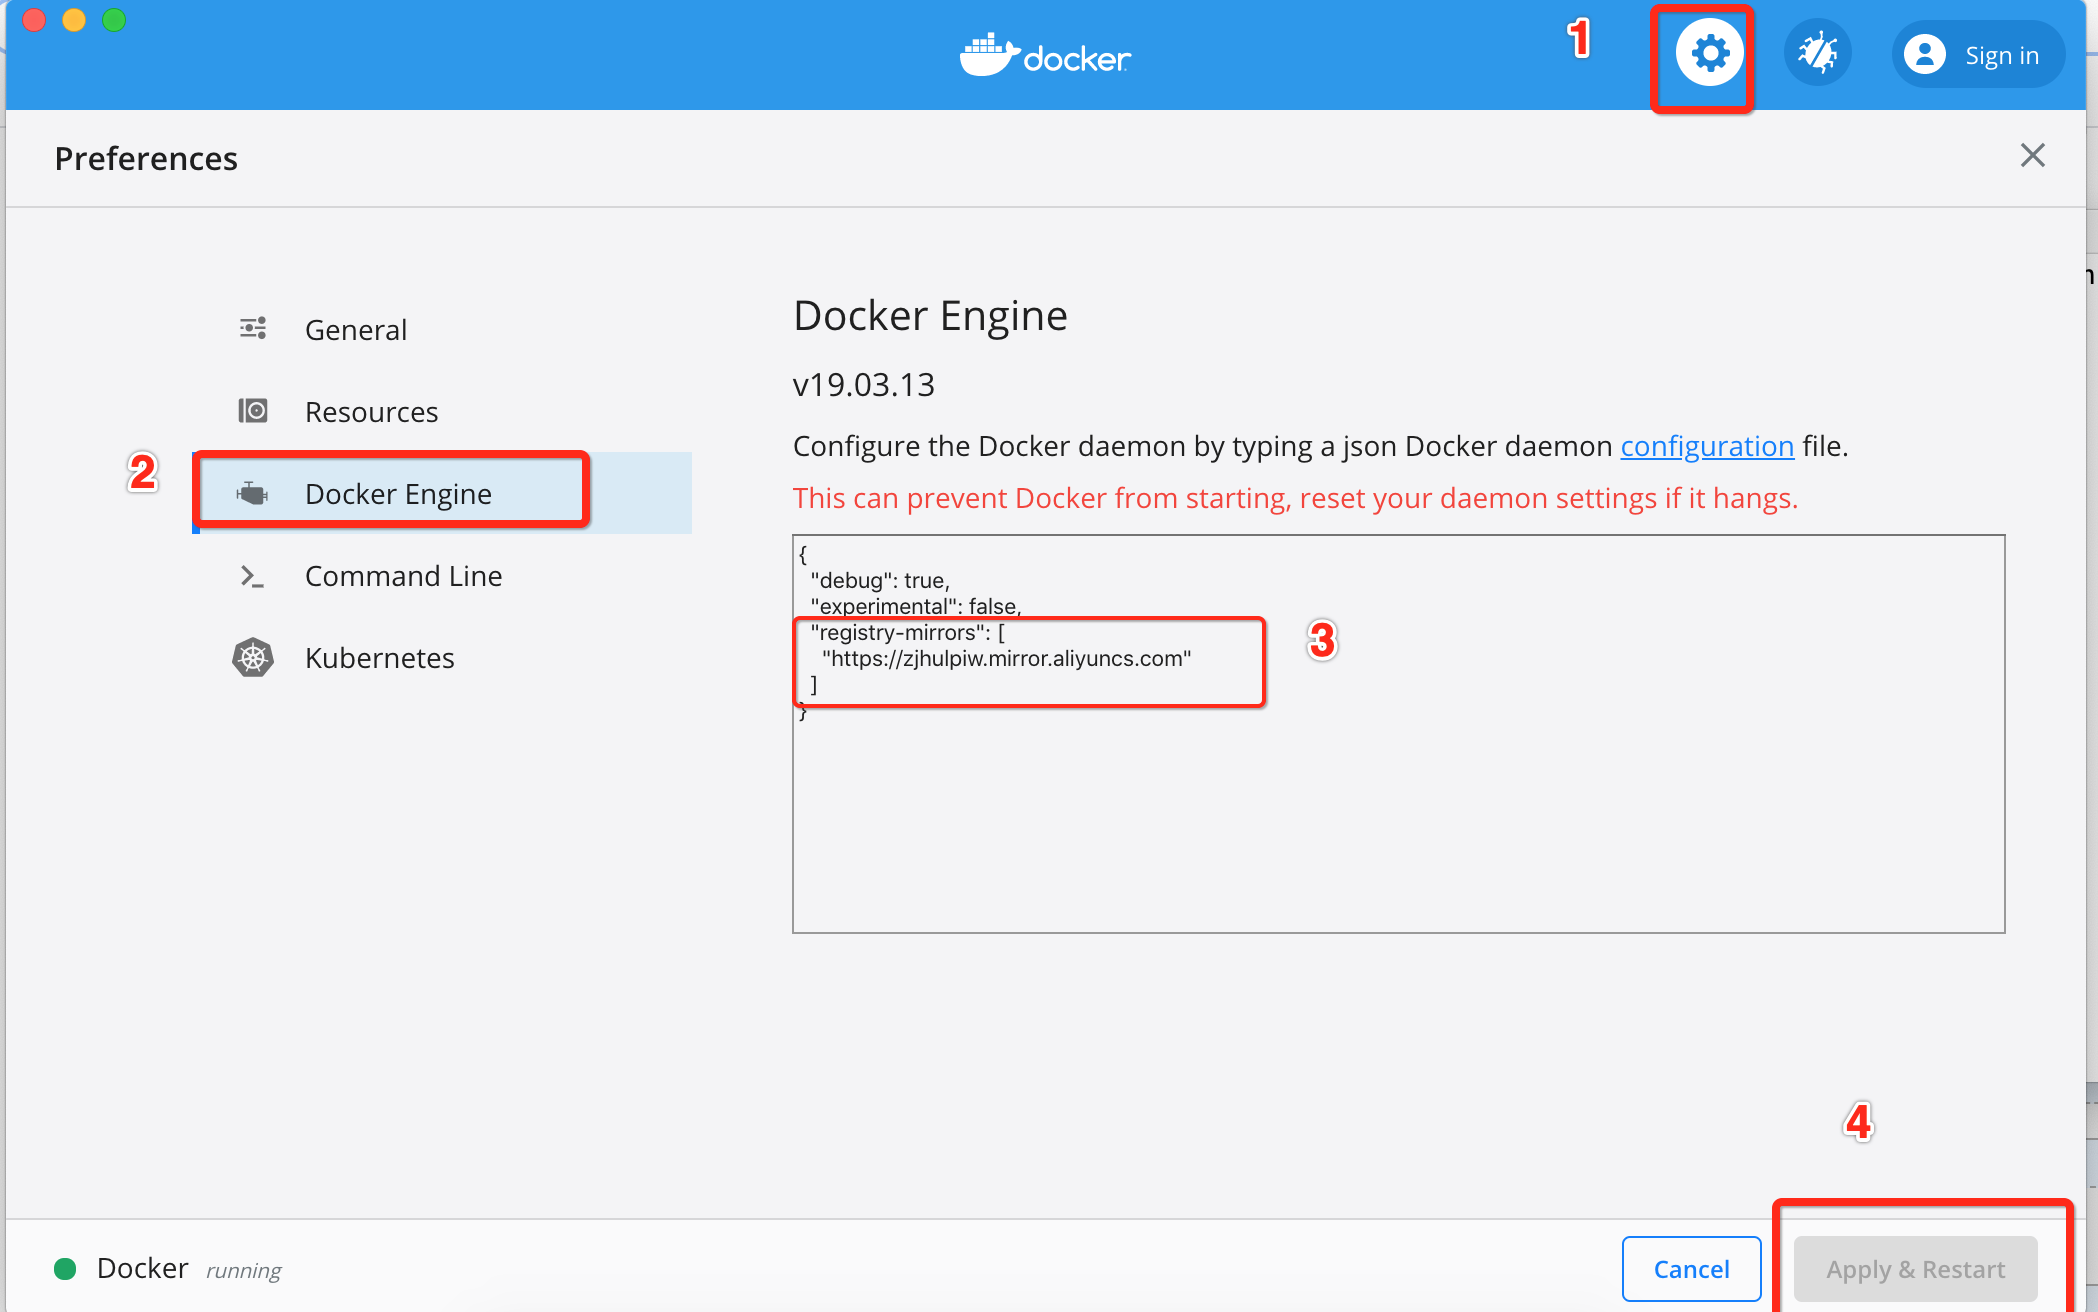Viewport: 2098px width, 1312px height.
Task: Click the user avatar icon
Action: tap(1924, 55)
